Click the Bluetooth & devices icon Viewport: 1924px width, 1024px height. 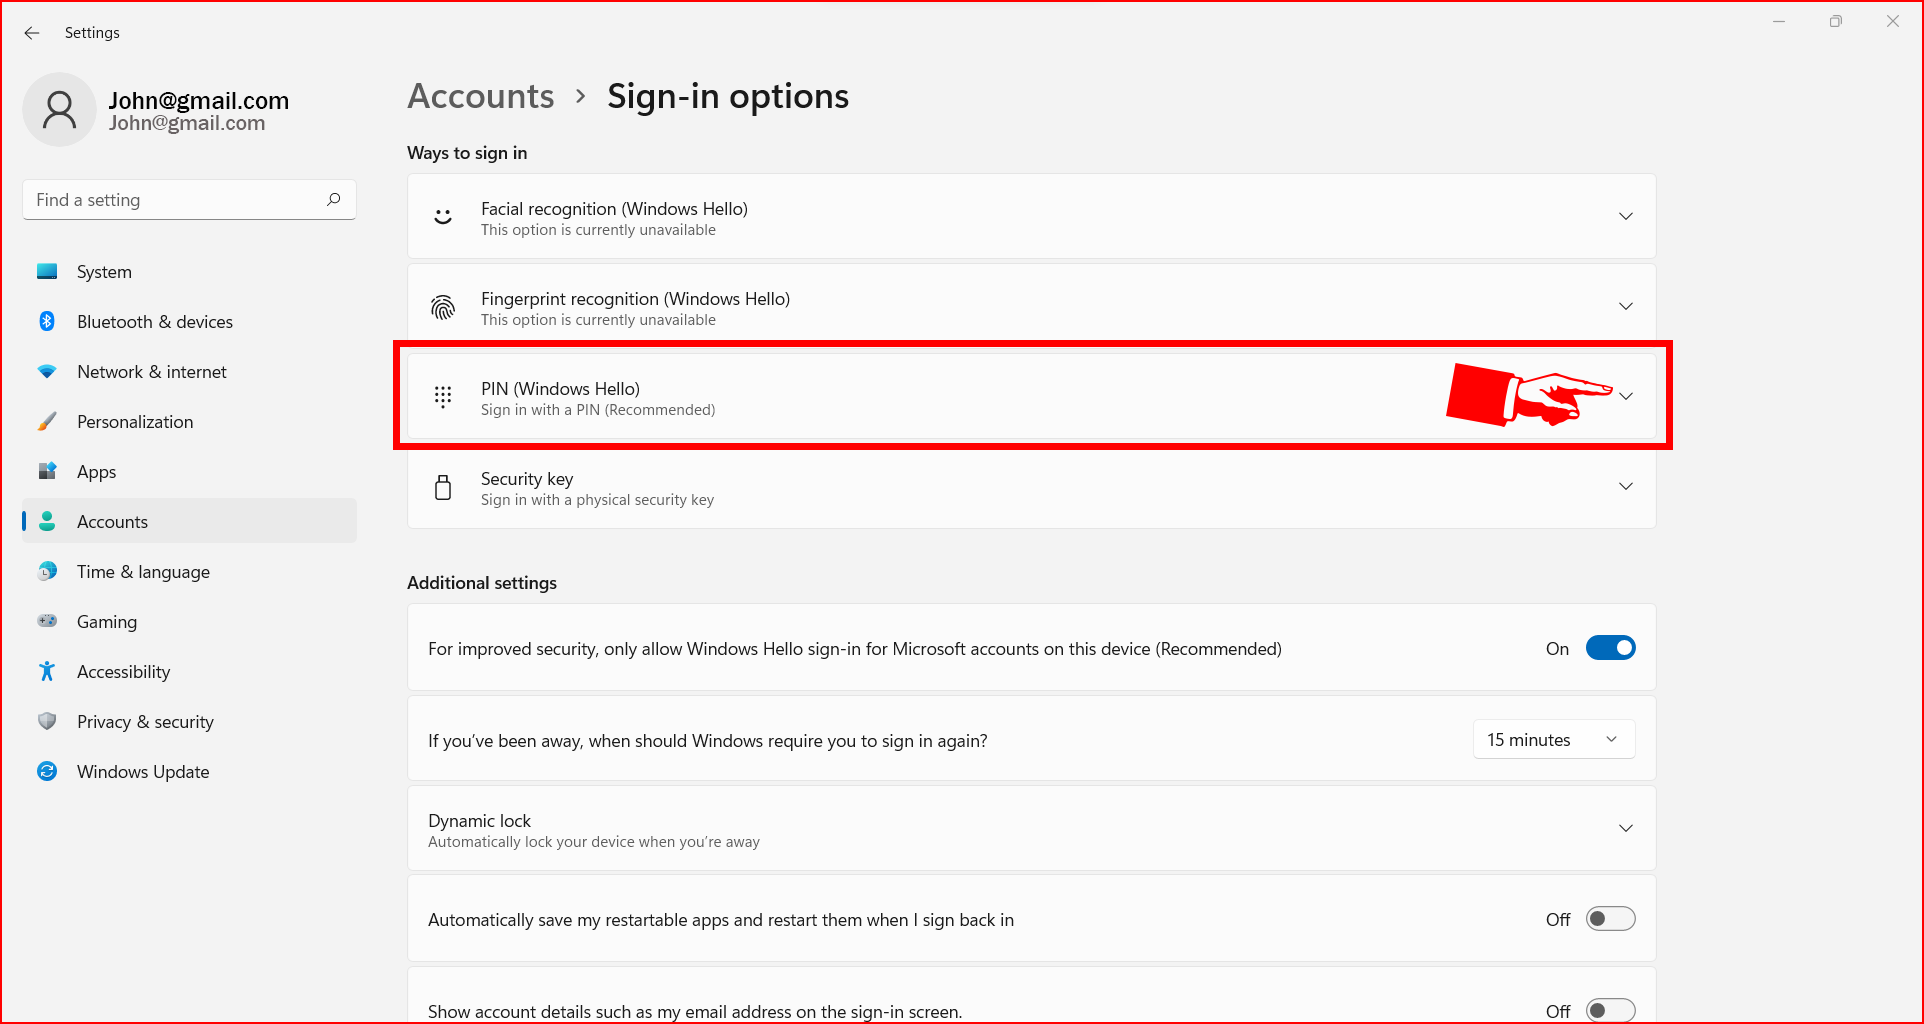pos(47,321)
